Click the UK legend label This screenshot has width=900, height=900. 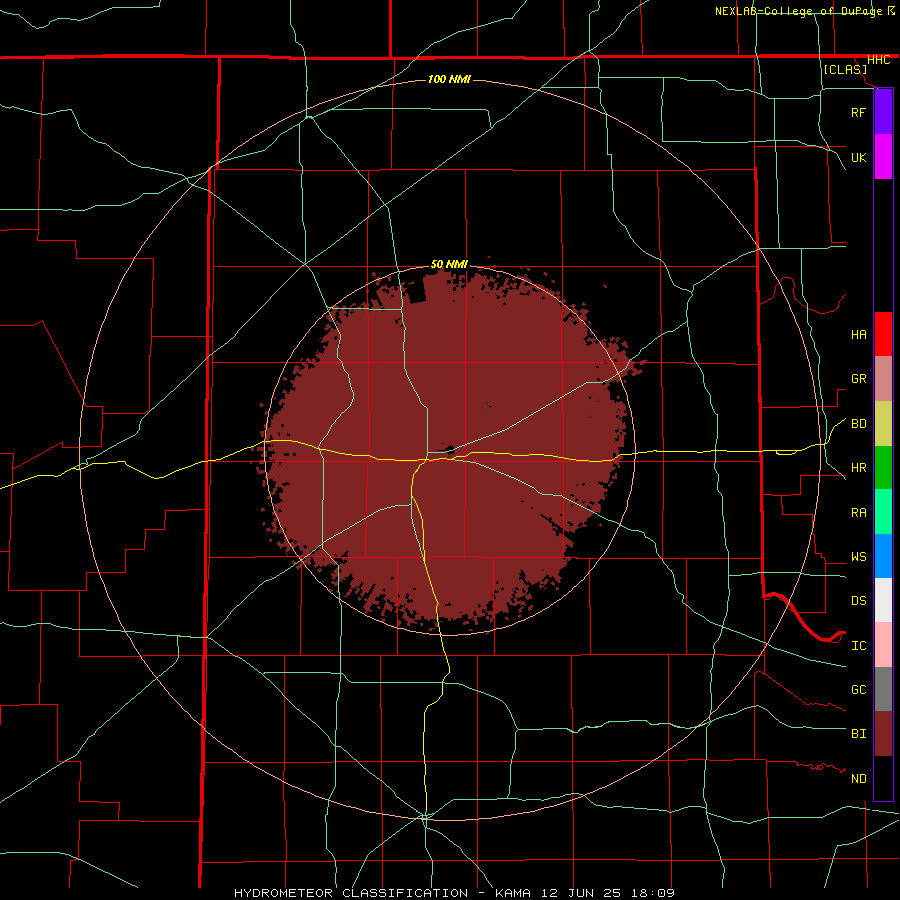coord(858,158)
